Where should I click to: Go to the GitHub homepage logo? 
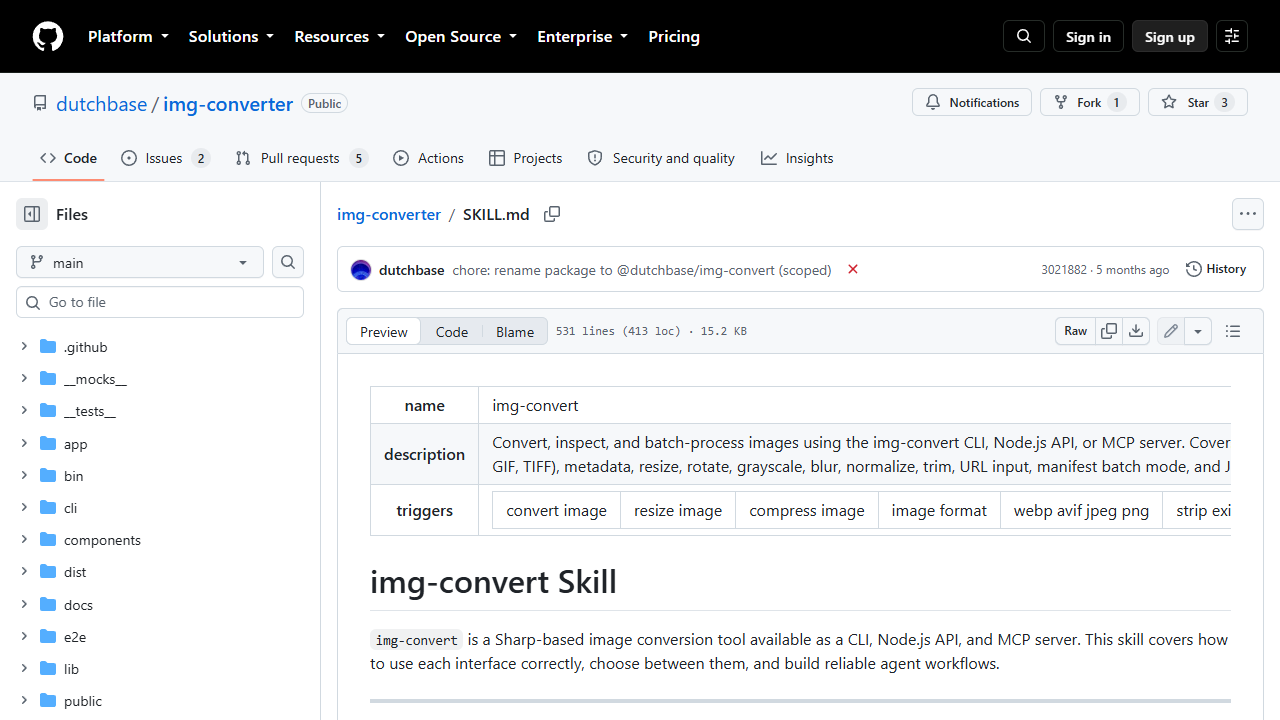[48, 36]
